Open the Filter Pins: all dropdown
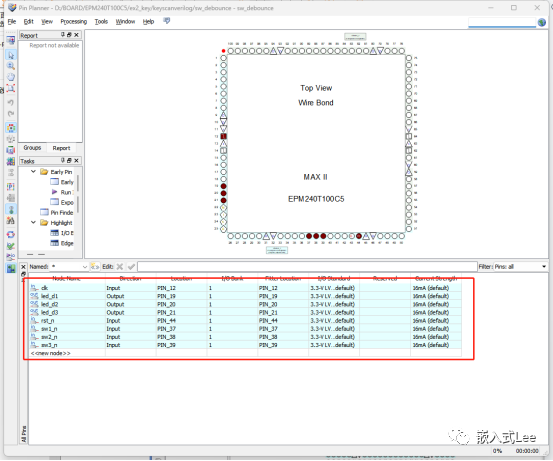553x461 pixels. (x=544, y=267)
